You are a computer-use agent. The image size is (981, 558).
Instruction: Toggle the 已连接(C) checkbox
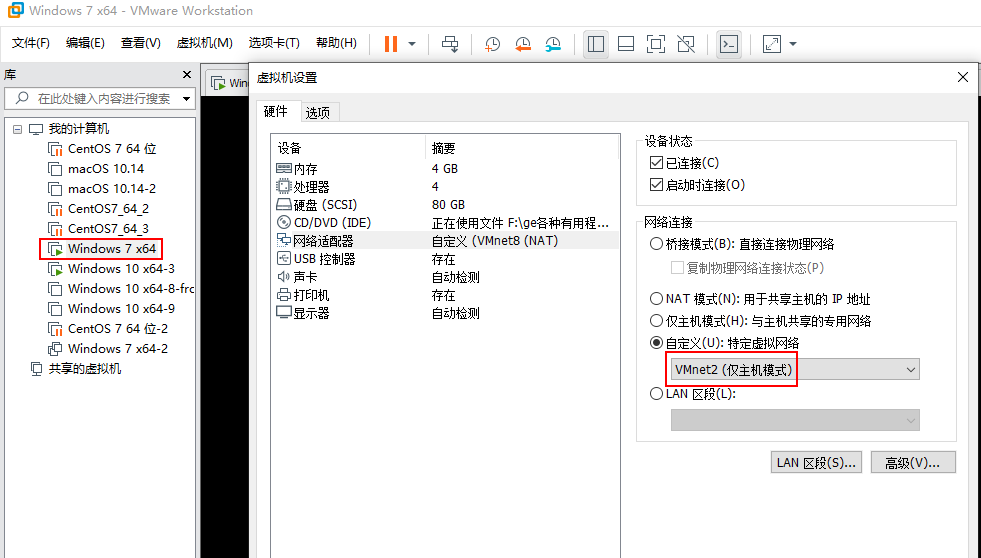[x=656, y=163]
